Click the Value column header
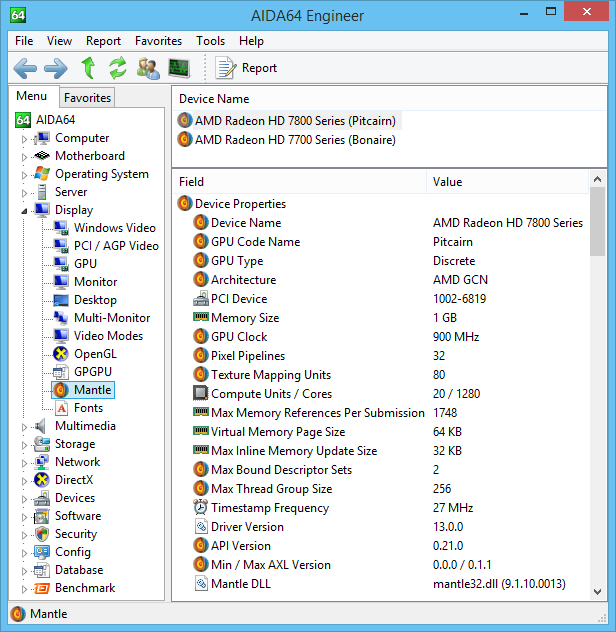The width and height of the screenshot is (616, 632). click(447, 182)
